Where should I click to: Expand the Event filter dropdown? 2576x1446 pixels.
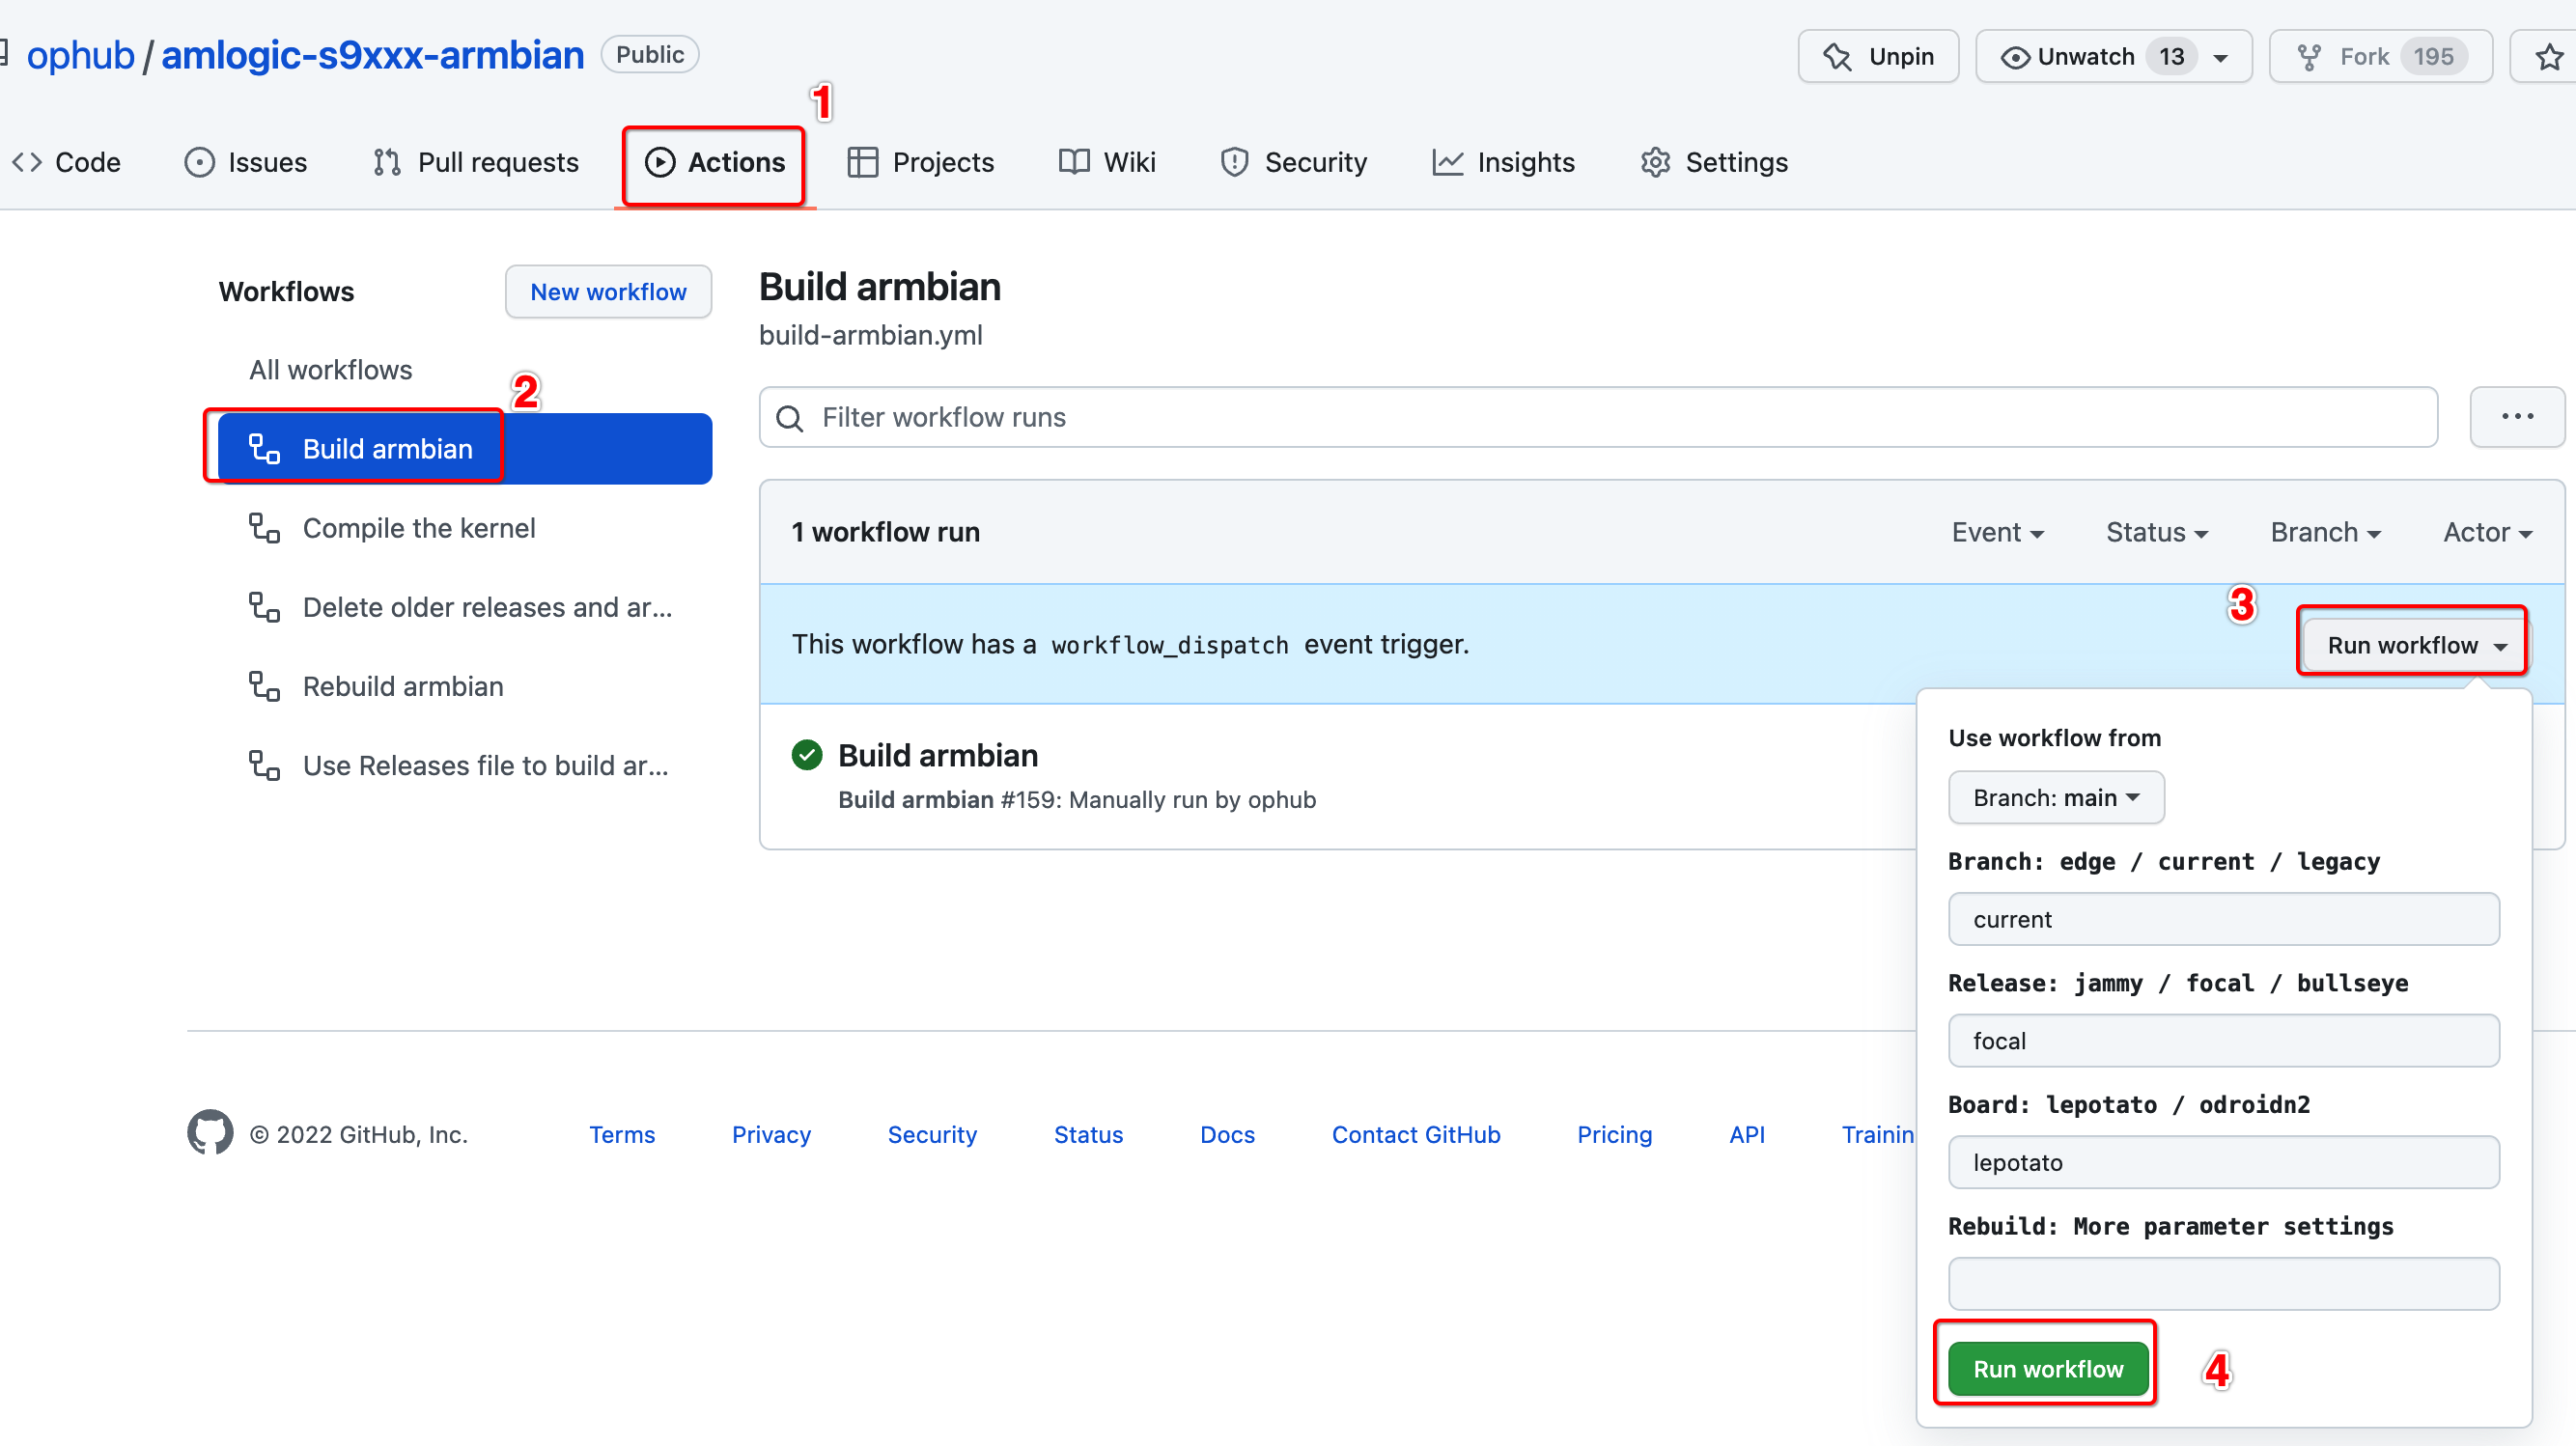[x=1996, y=529]
